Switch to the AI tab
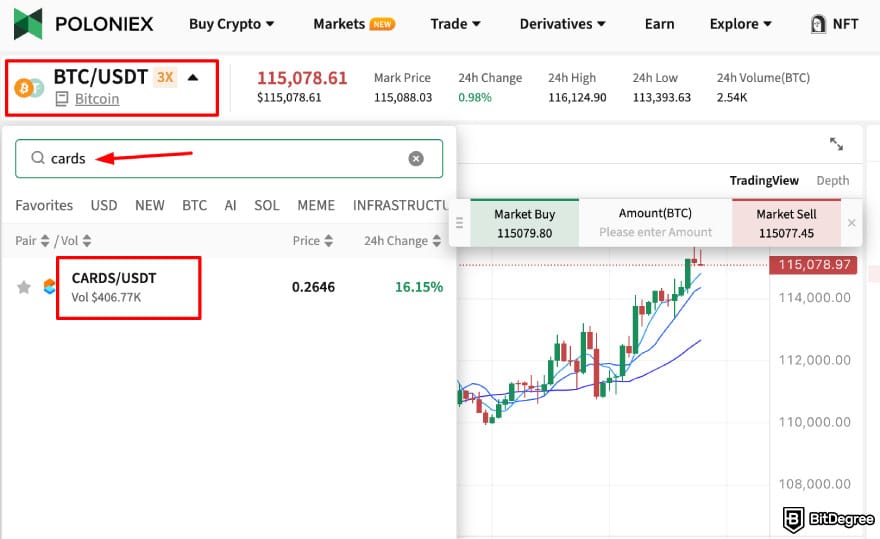Screen dimensions: 880x539 (230, 205)
